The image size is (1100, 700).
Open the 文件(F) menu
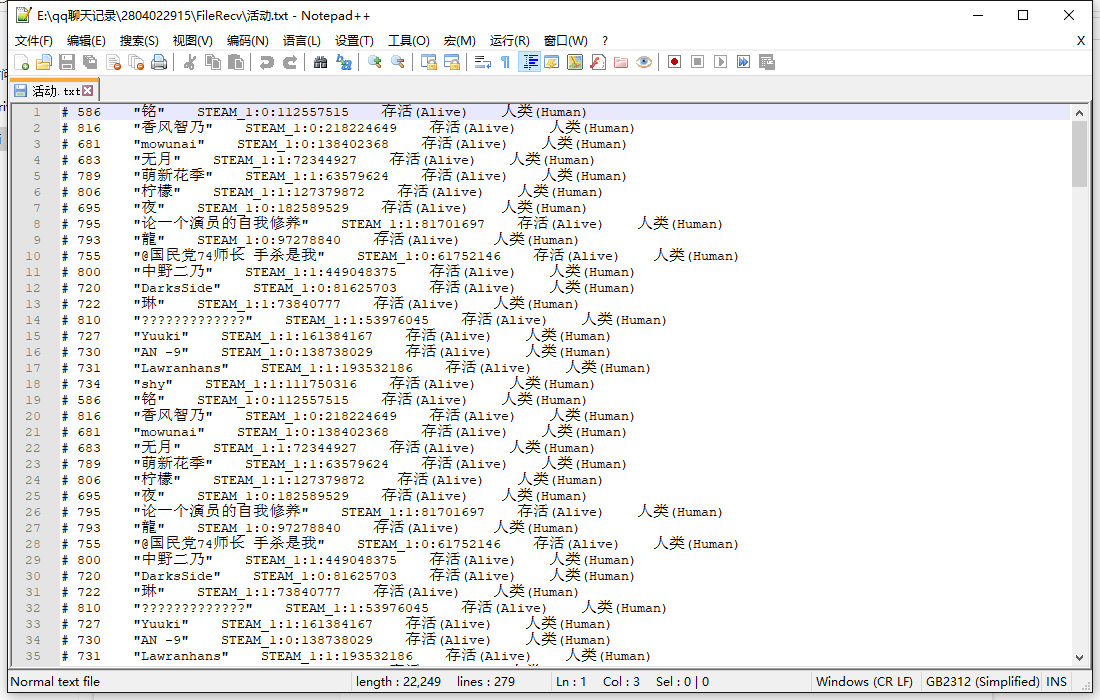(x=34, y=41)
